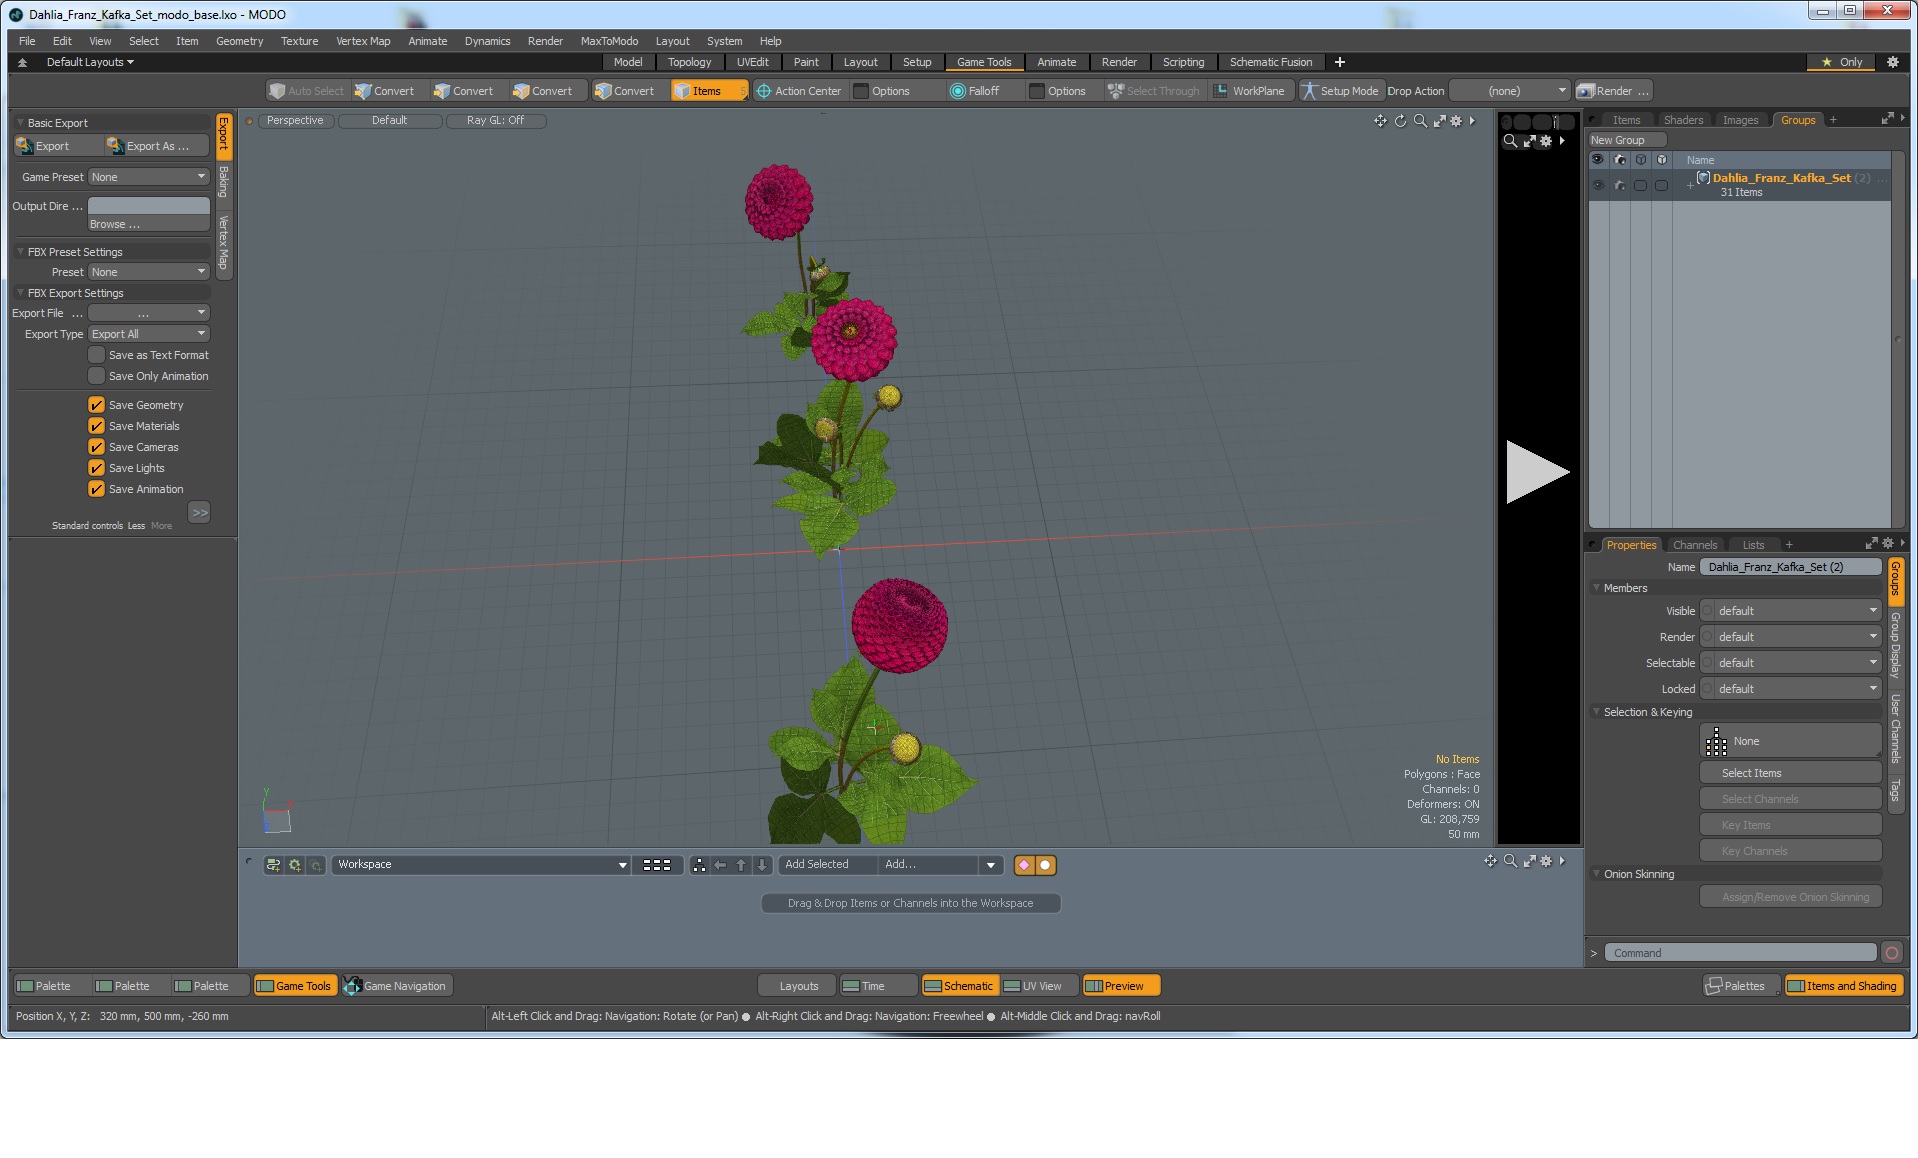Click the Select Items button
This screenshot has width=1918, height=1158.
coord(1790,773)
